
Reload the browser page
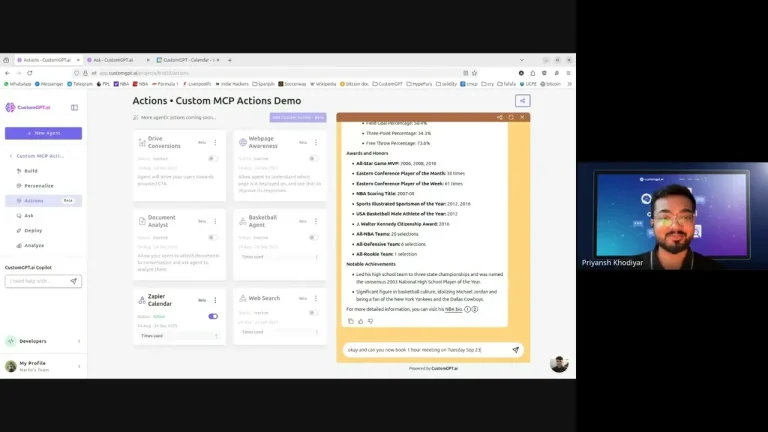click(x=30, y=73)
